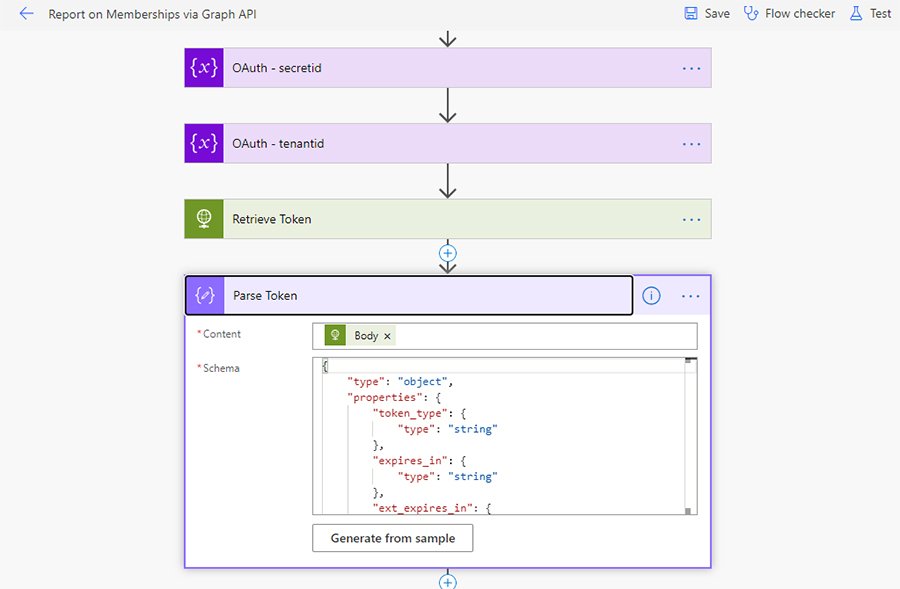Open the Parse Token ellipsis menu
Image resolution: width=900 pixels, height=589 pixels.
[x=691, y=296]
